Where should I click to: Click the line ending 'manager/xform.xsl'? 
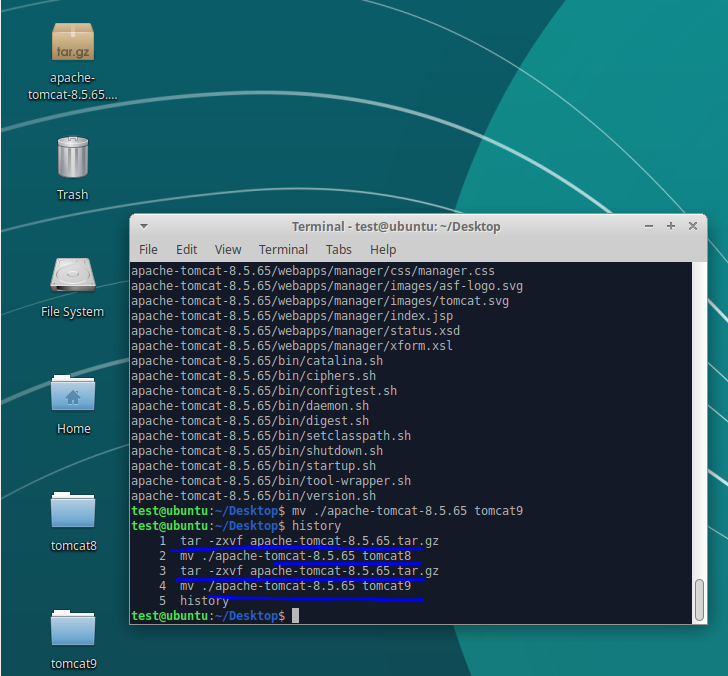[x=292, y=345]
